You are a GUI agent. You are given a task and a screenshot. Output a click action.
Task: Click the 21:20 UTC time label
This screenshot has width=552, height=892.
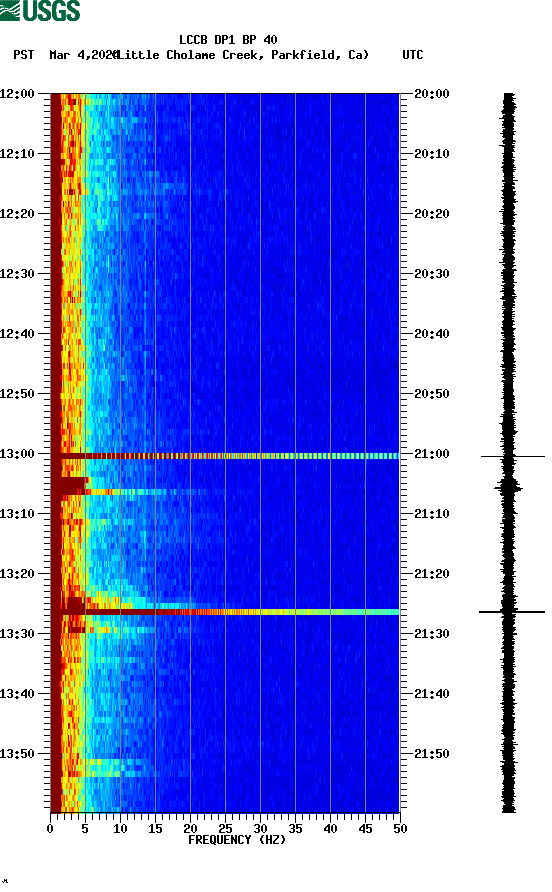point(432,573)
